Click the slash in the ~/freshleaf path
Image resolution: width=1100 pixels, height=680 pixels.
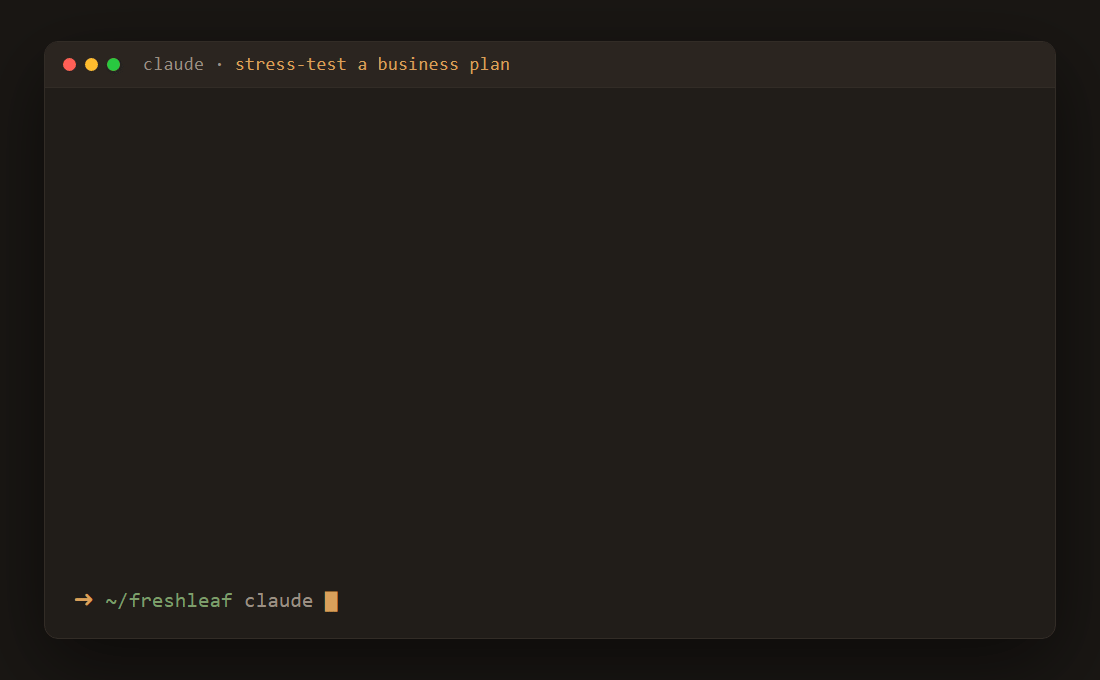pos(122,601)
